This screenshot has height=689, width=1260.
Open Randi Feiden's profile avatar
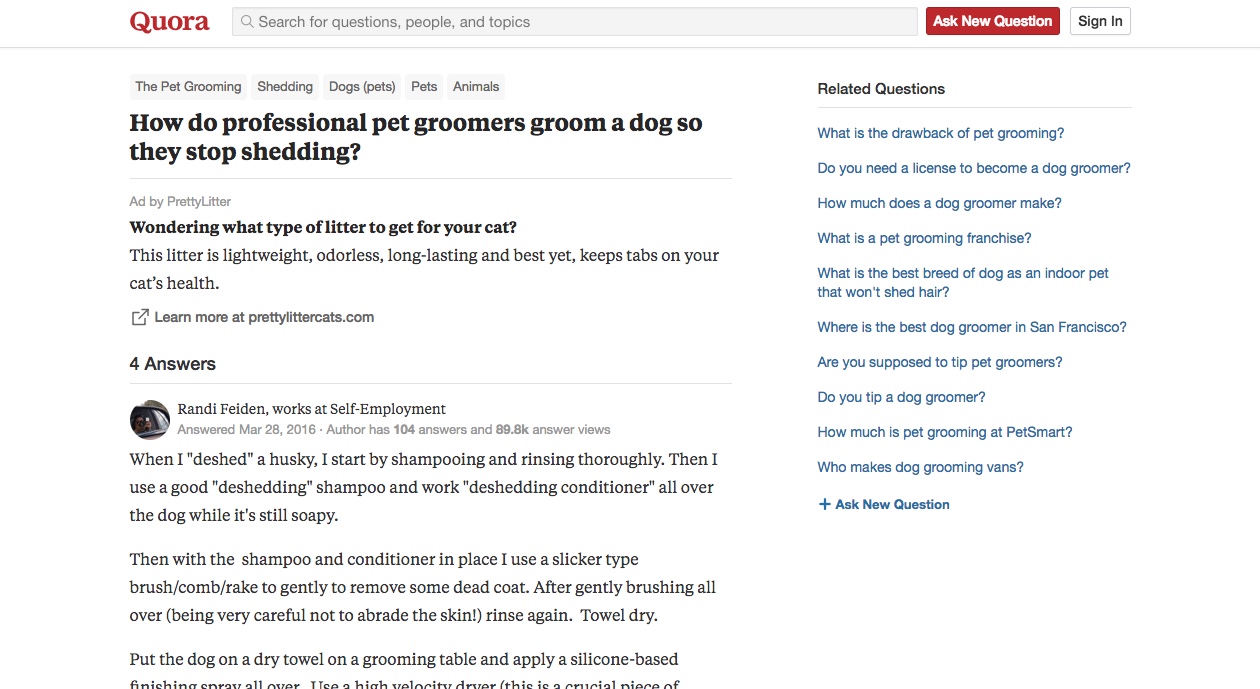click(149, 420)
